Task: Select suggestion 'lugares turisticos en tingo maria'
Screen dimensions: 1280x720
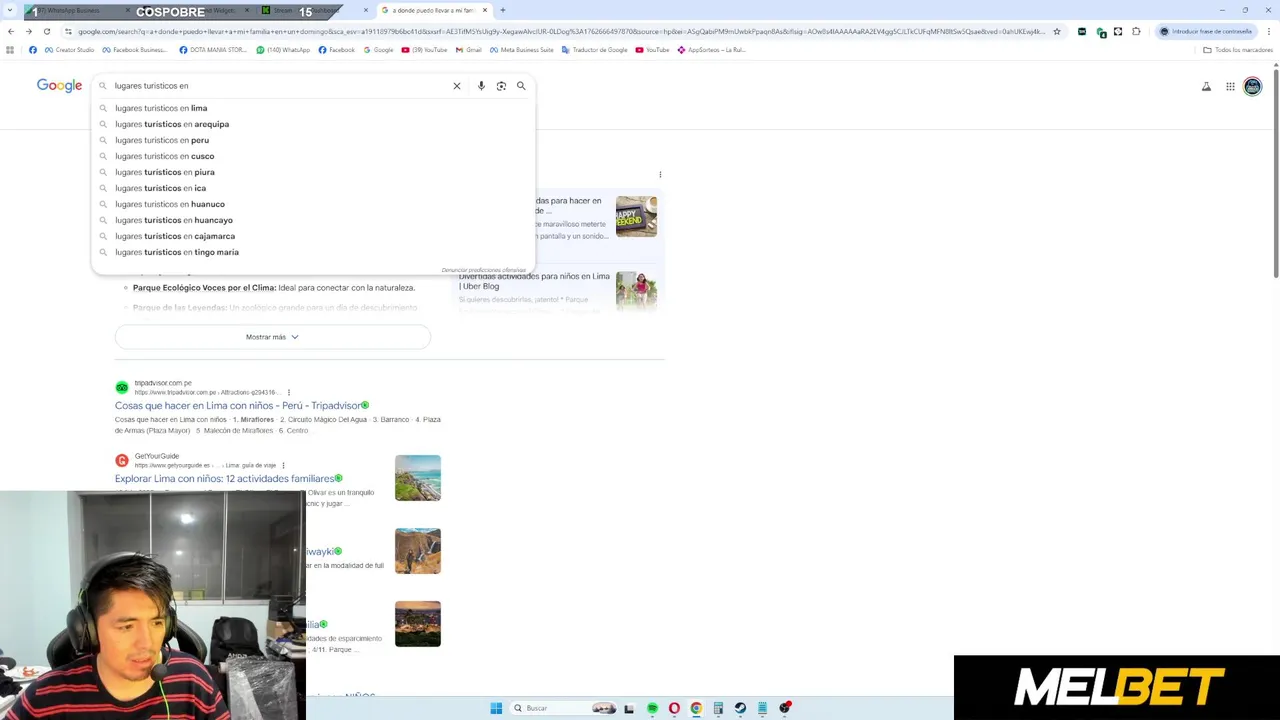Action: [x=313, y=252]
